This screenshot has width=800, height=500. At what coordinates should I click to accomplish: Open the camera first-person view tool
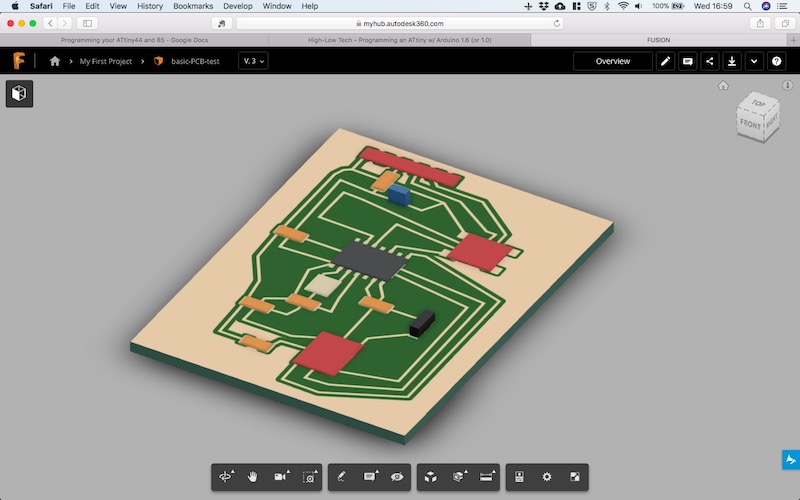(x=281, y=477)
